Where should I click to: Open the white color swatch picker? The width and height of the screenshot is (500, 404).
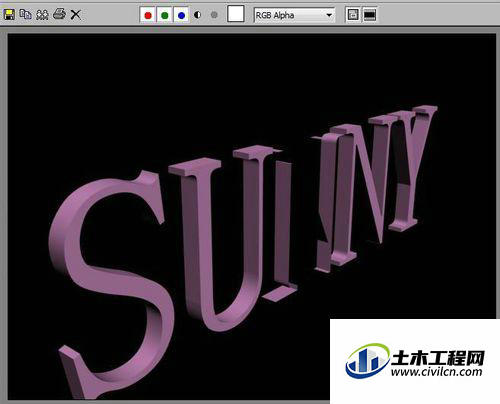(236, 14)
